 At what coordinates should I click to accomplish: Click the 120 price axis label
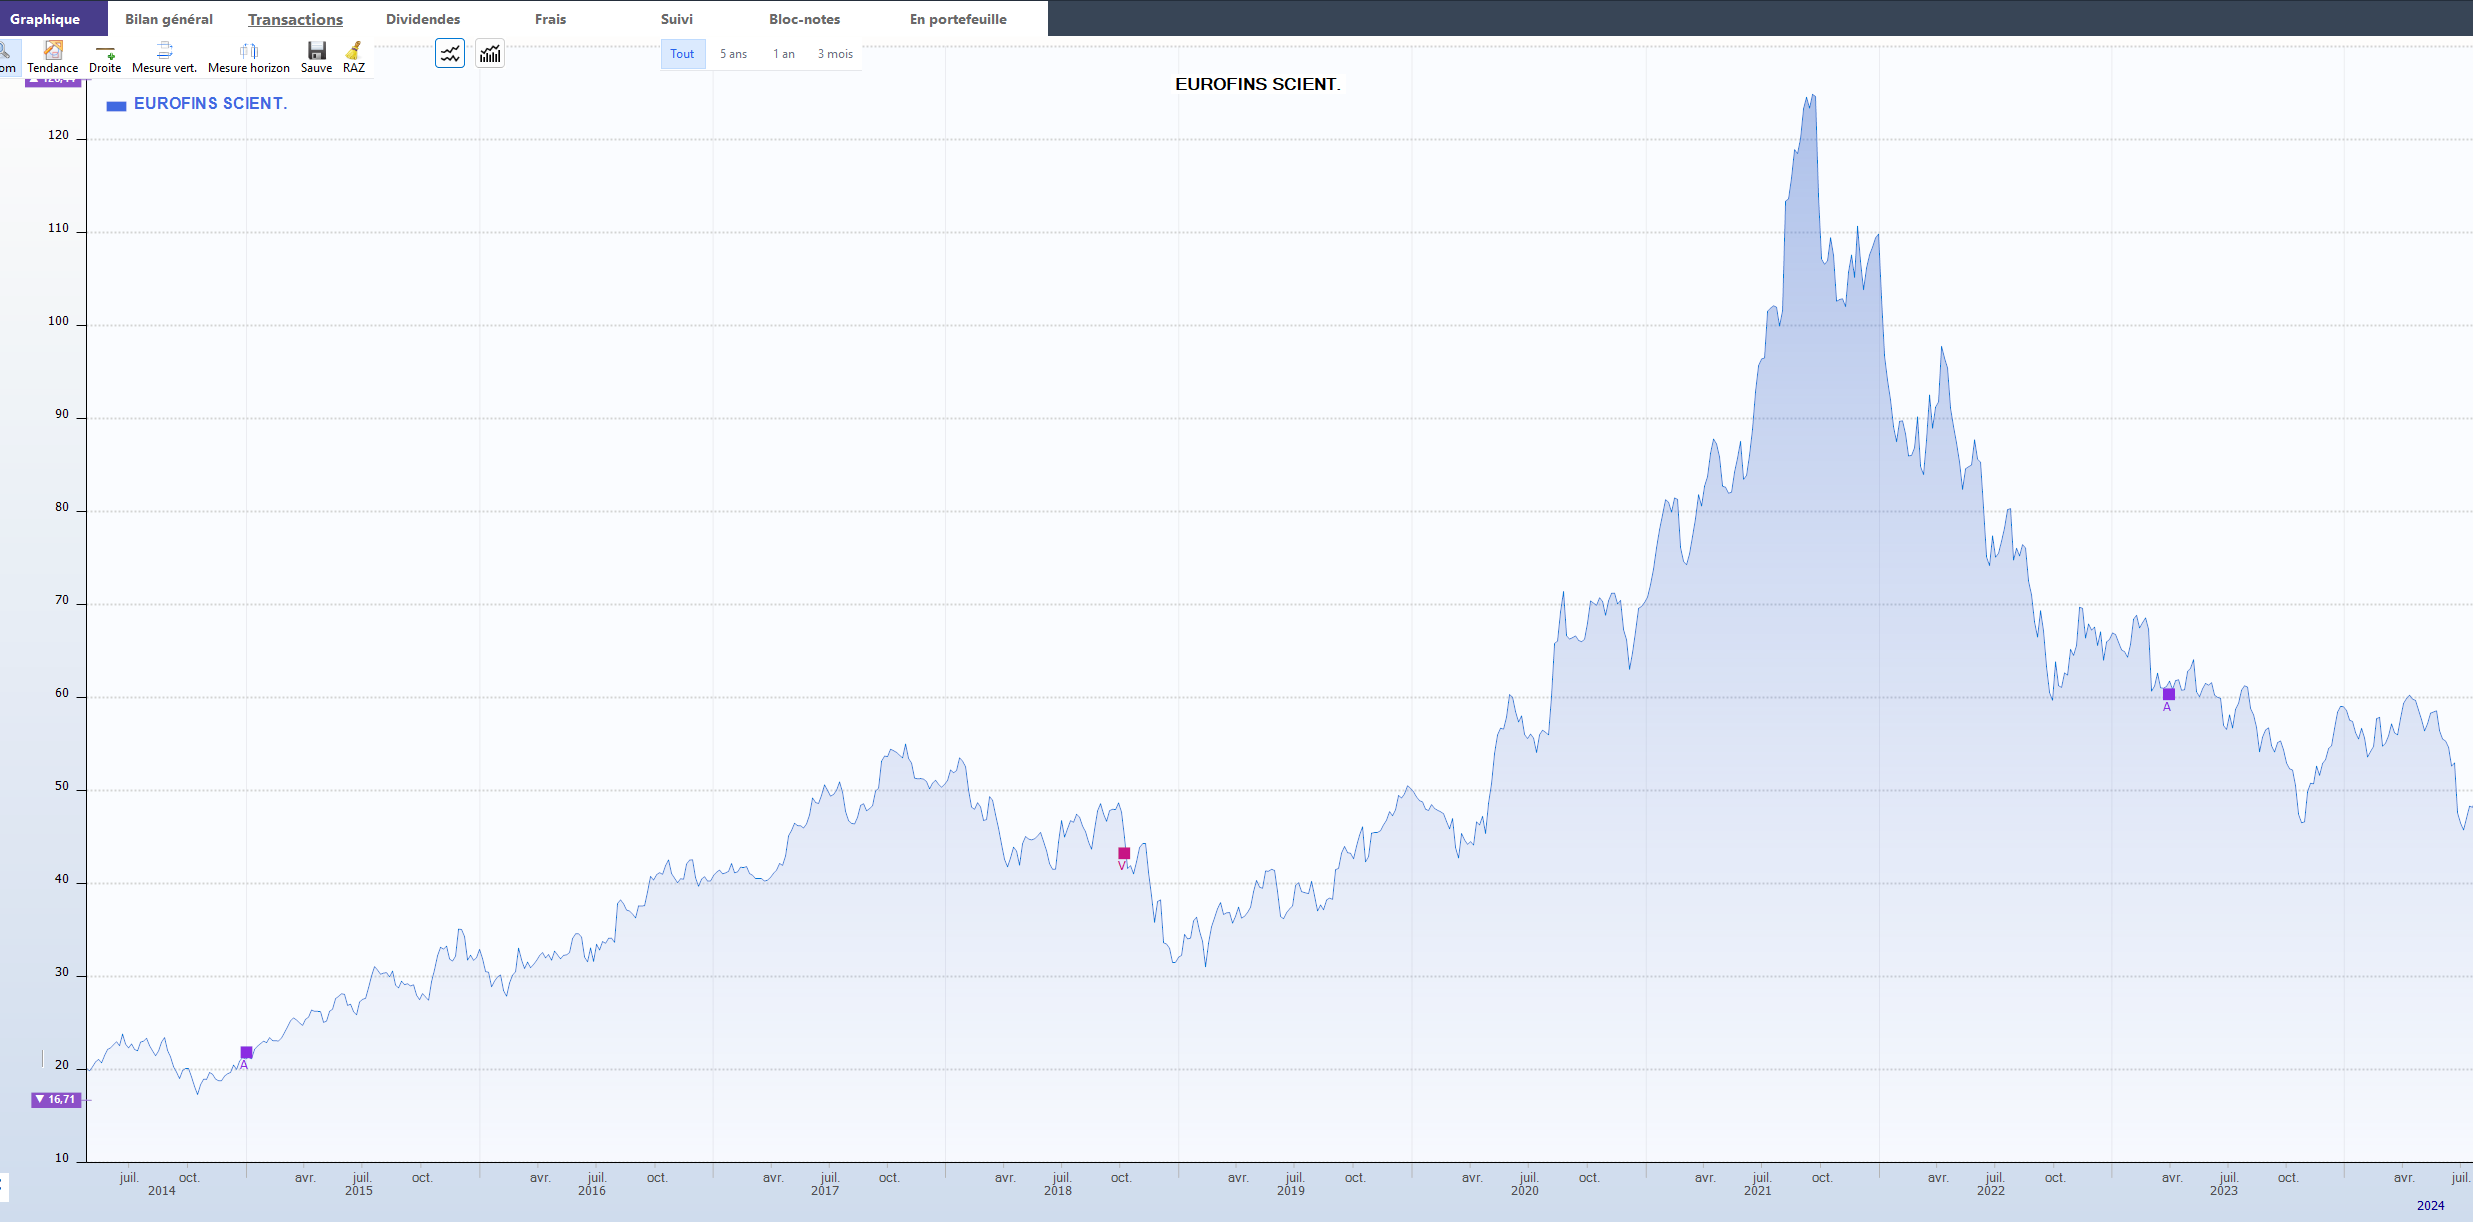tap(59, 135)
